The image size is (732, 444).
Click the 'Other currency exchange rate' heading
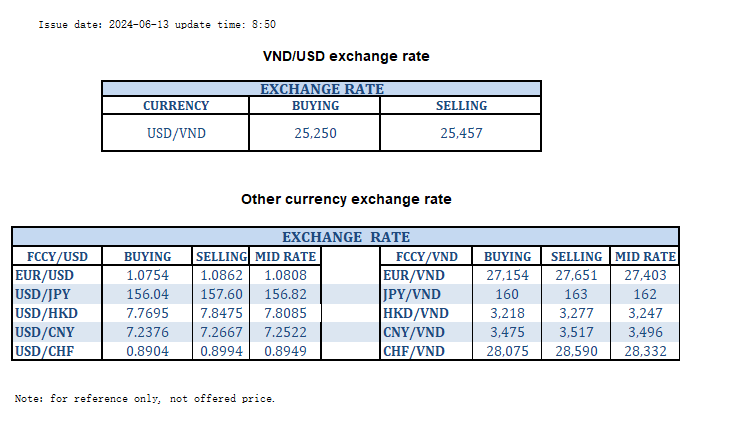tap(346, 199)
